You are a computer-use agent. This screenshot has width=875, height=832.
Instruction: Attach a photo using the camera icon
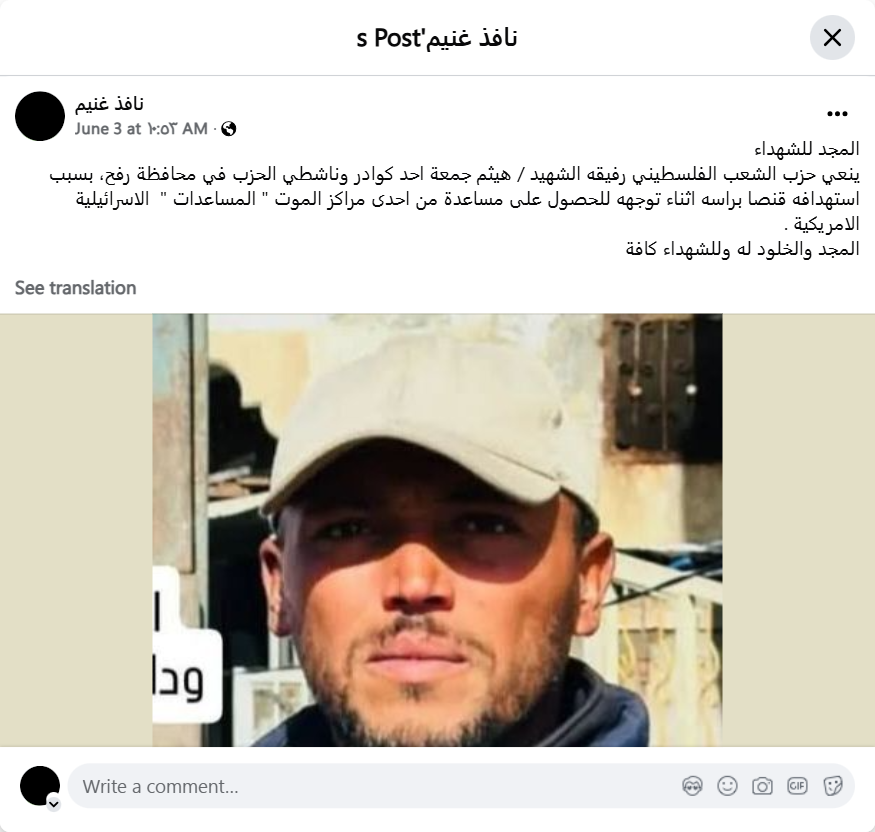(762, 786)
